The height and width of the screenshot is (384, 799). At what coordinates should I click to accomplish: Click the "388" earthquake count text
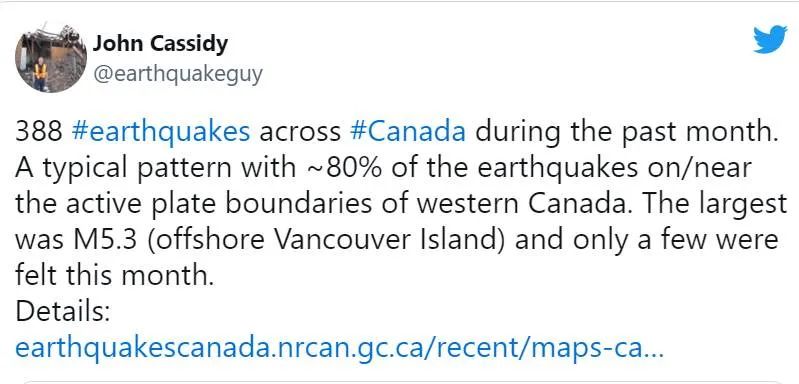coord(39,131)
